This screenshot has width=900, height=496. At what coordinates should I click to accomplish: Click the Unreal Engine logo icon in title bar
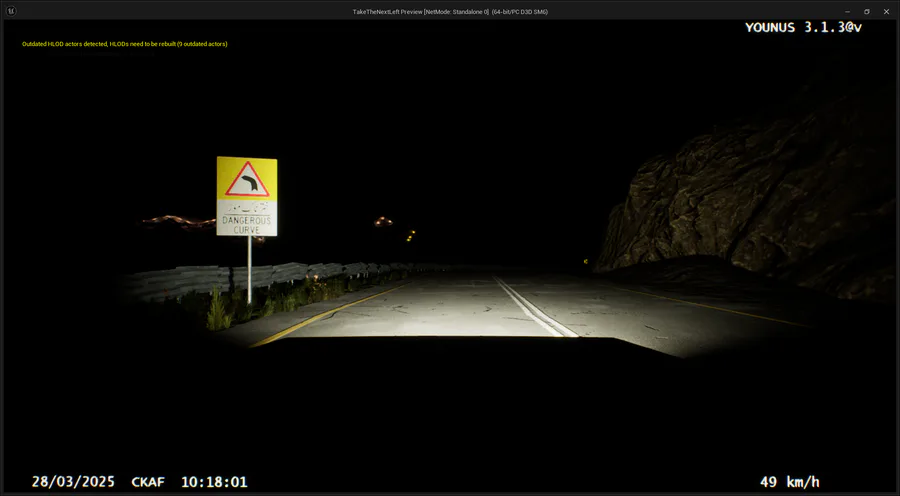[x=11, y=11]
